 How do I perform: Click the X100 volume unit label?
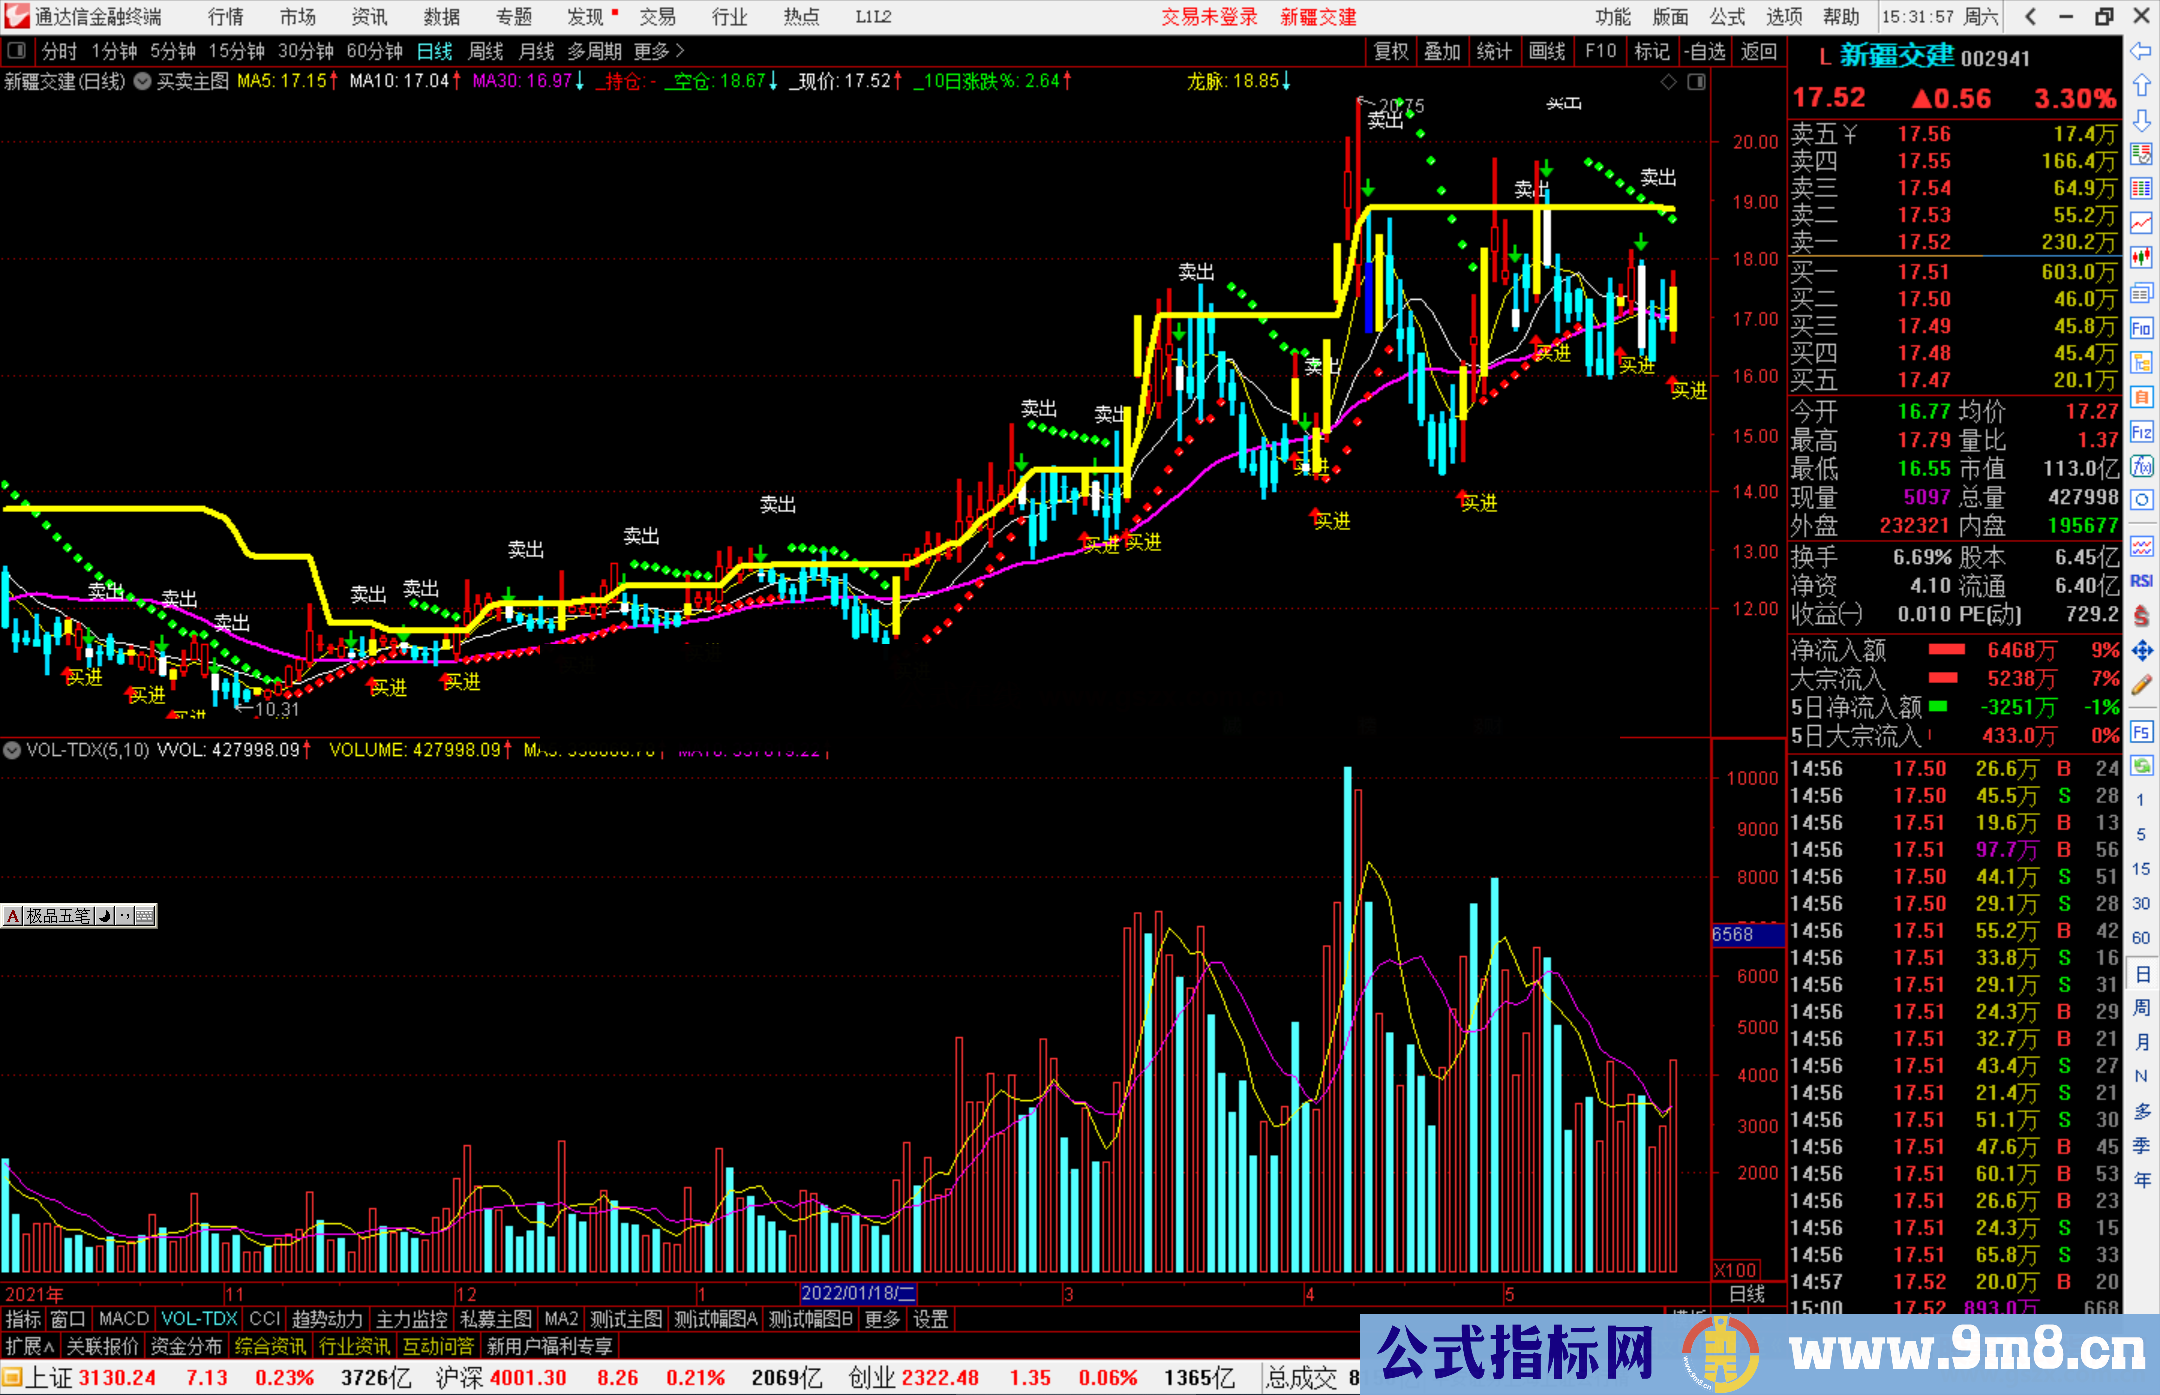tap(1736, 1270)
